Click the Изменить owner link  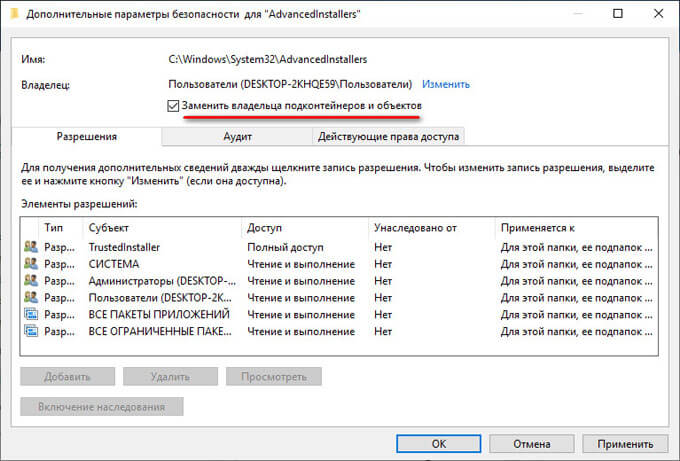(446, 84)
